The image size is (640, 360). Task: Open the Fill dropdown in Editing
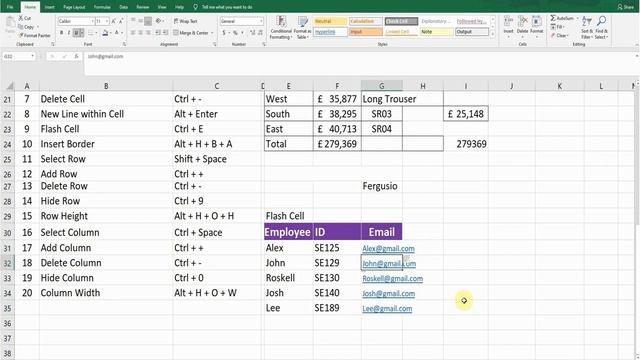click(557, 27)
